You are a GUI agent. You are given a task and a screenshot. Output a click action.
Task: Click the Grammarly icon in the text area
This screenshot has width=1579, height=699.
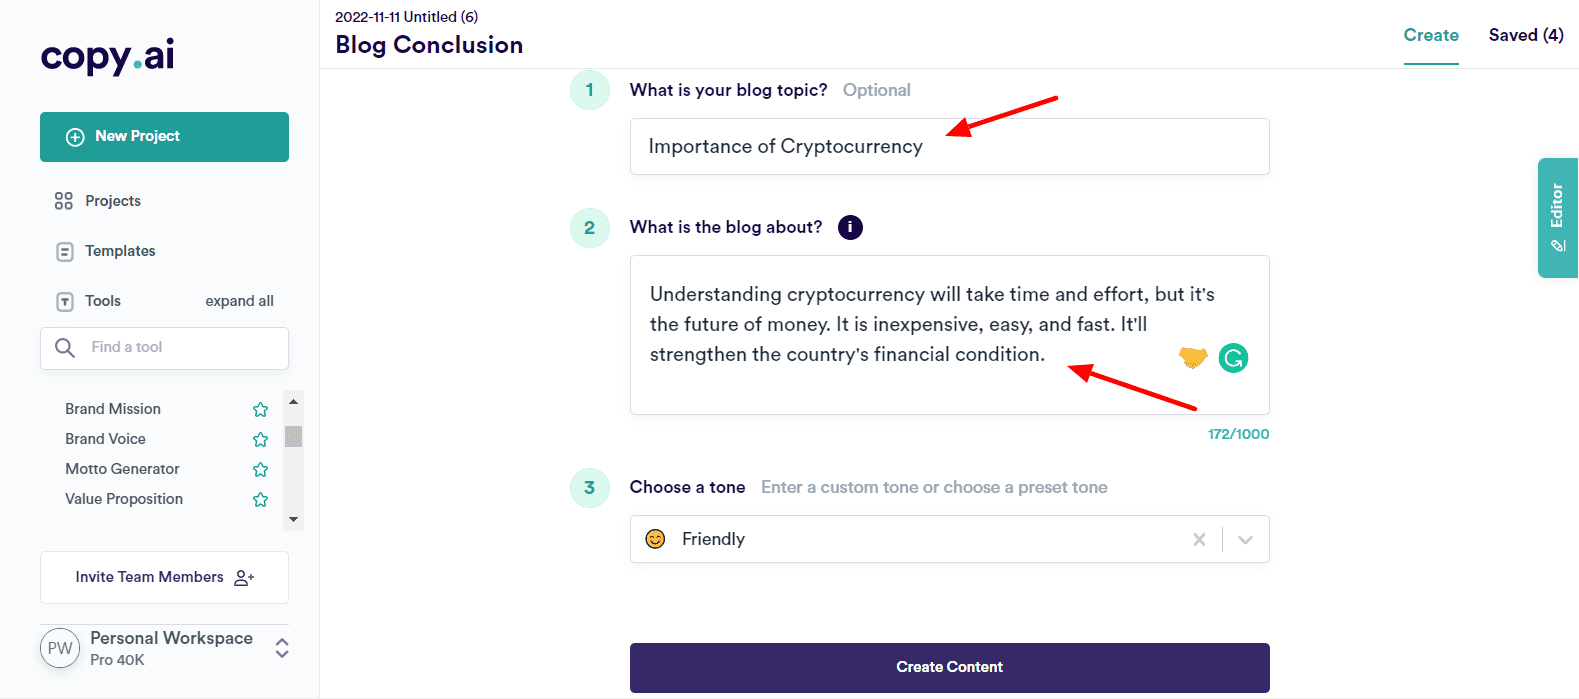click(x=1233, y=358)
